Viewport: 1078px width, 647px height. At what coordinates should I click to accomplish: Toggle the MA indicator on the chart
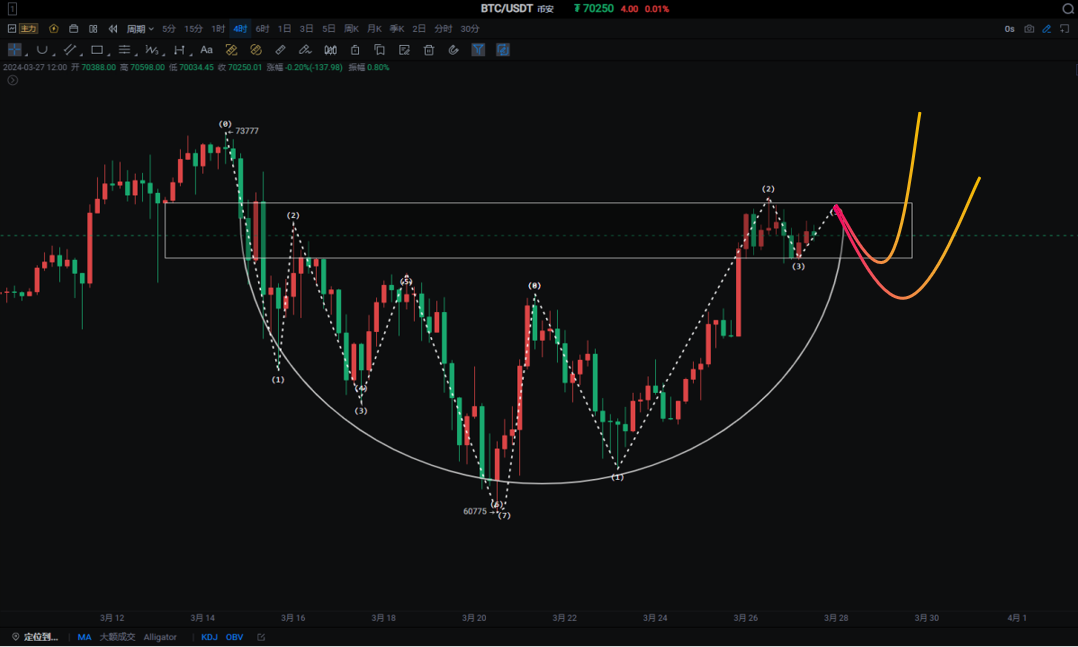pos(84,637)
